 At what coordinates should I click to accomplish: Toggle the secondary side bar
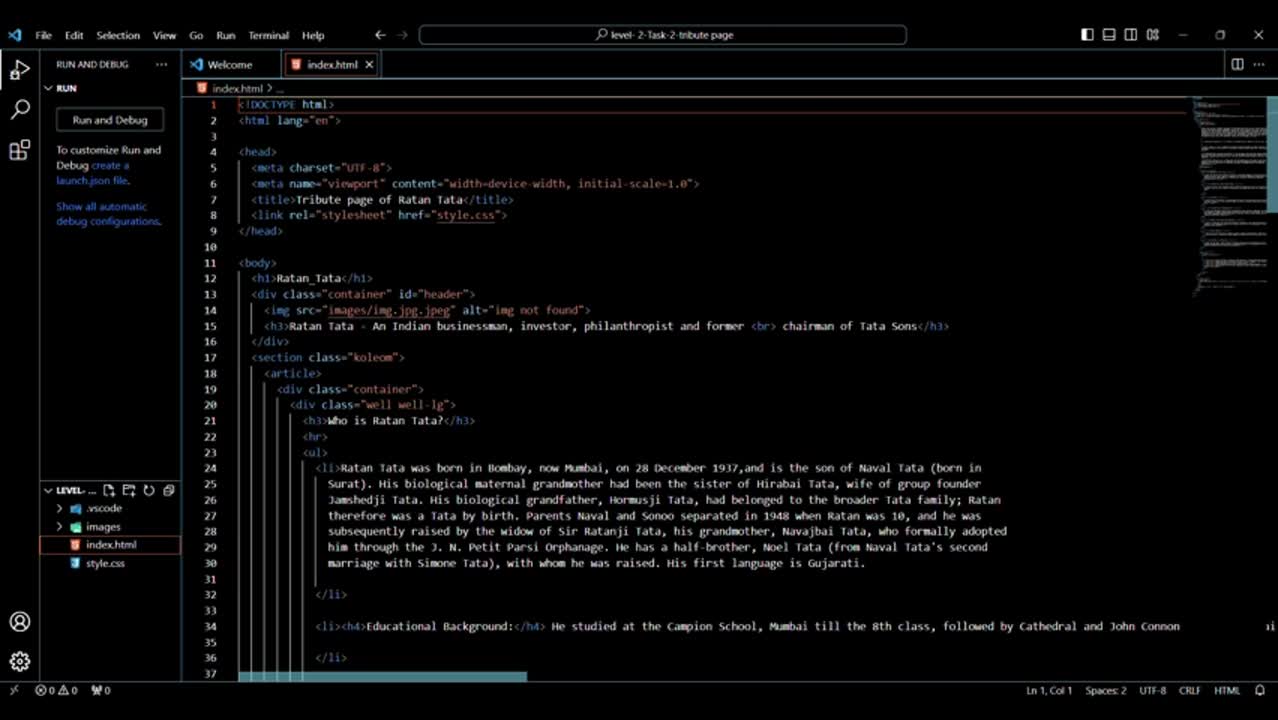tap(1131, 35)
